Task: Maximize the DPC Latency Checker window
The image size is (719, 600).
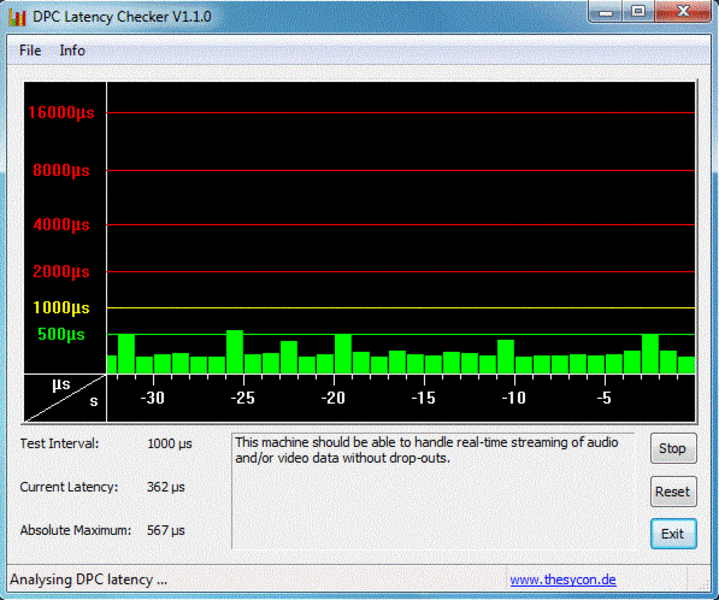Action: [x=638, y=12]
